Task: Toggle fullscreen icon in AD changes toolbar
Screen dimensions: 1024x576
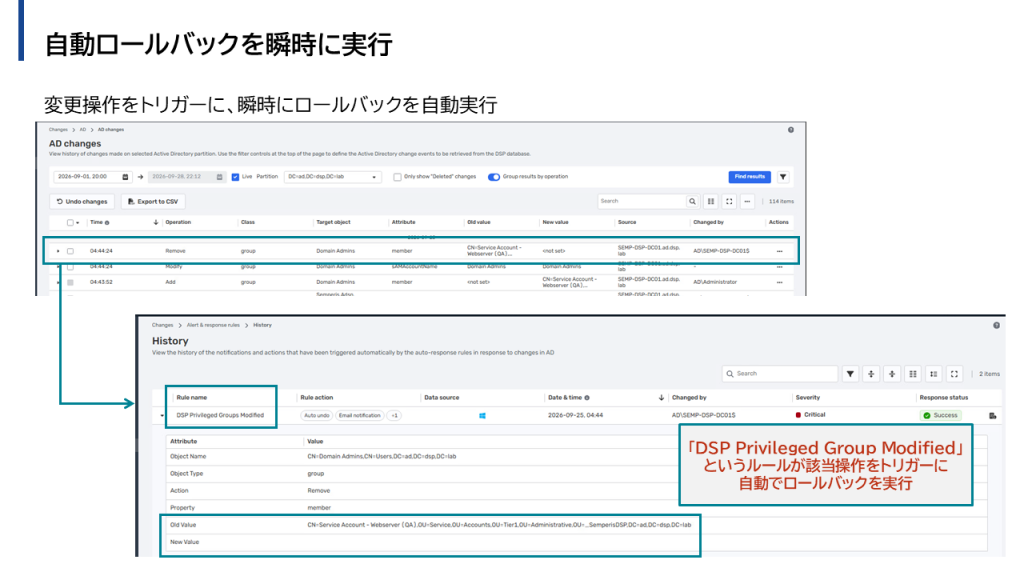Action: (729, 202)
